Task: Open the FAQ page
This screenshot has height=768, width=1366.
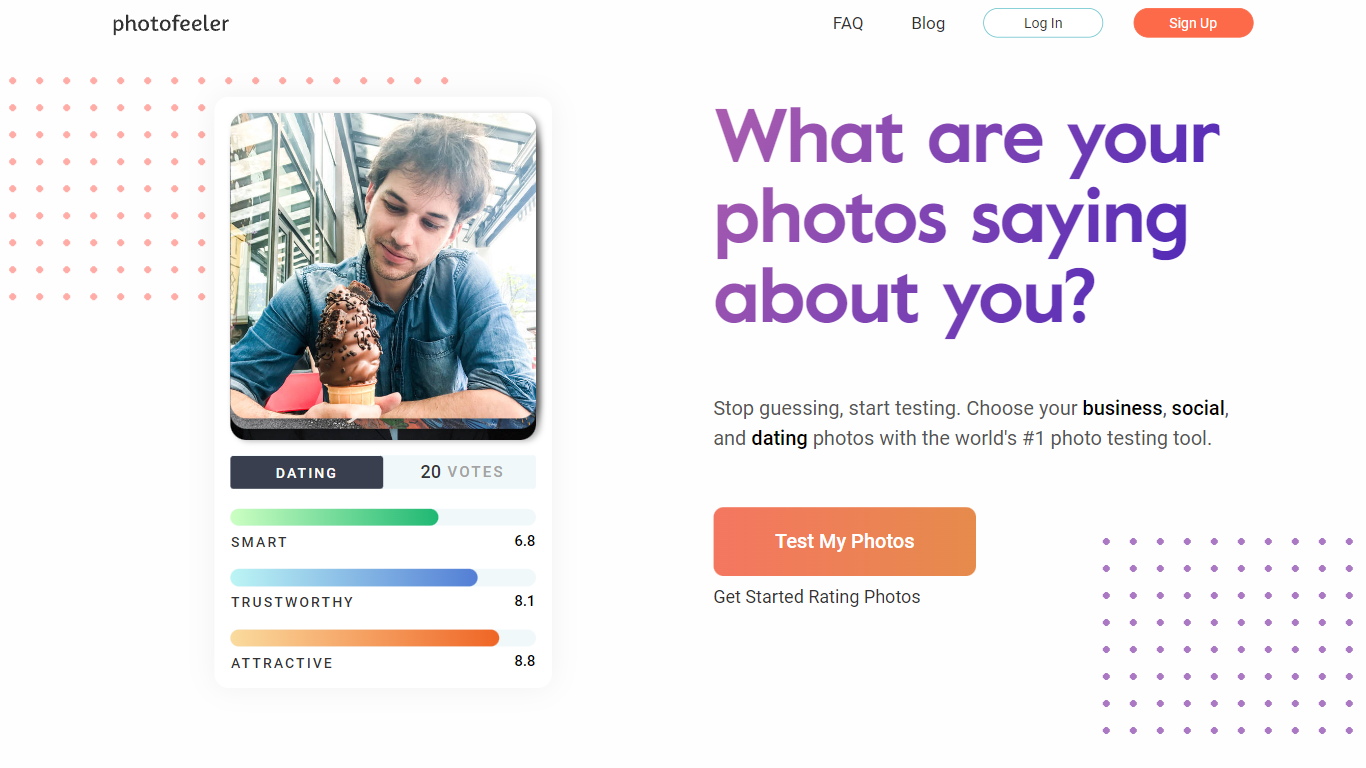Action: 848,23
